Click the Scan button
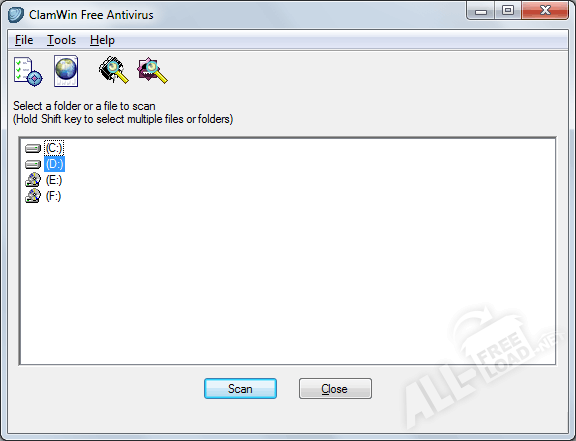Viewport: 576px width, 441px height. point(240,388)
